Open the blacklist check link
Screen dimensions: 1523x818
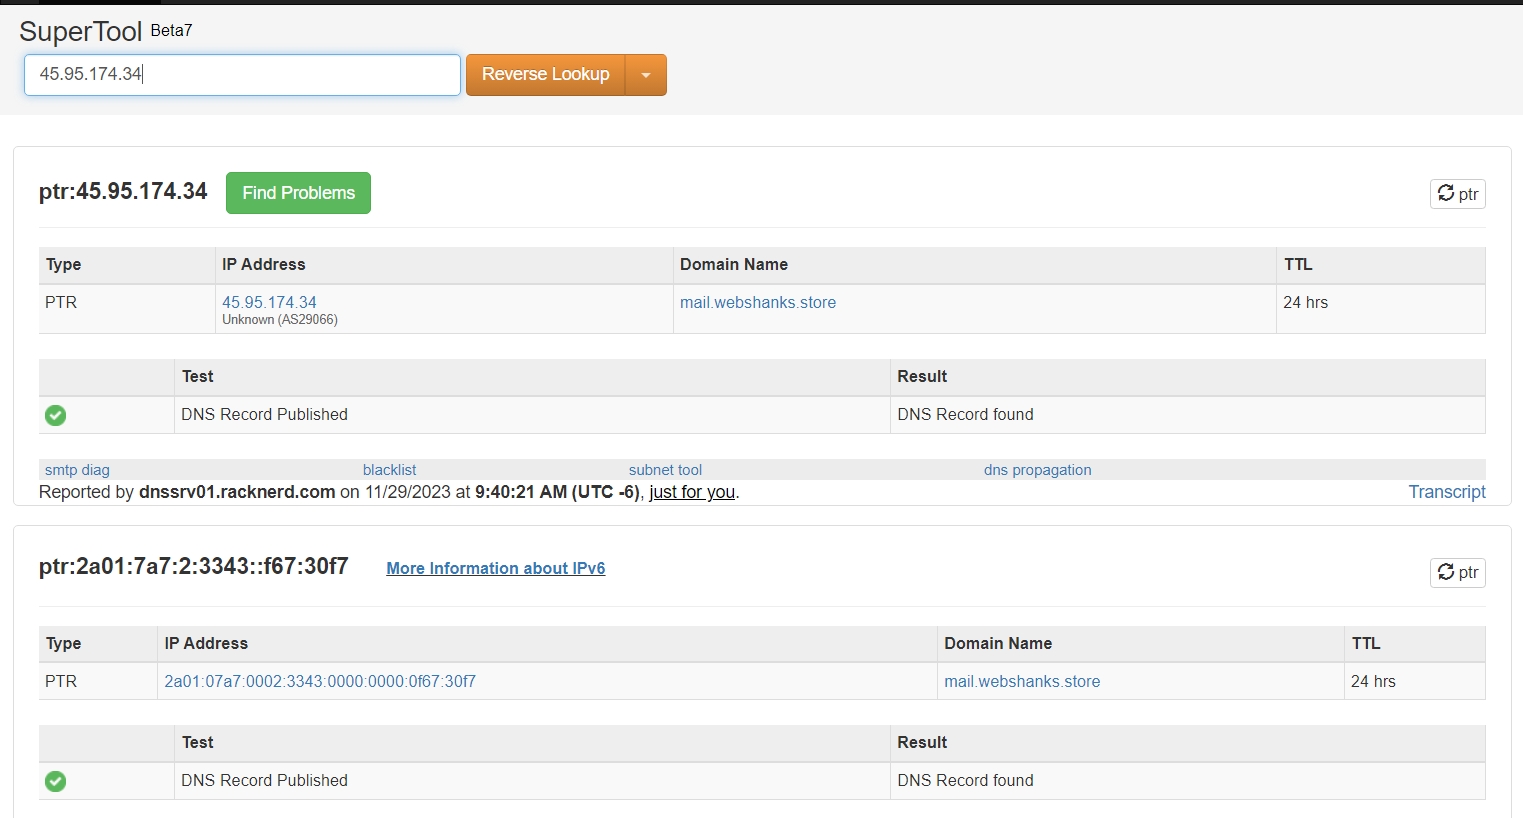tap(389, 470)
